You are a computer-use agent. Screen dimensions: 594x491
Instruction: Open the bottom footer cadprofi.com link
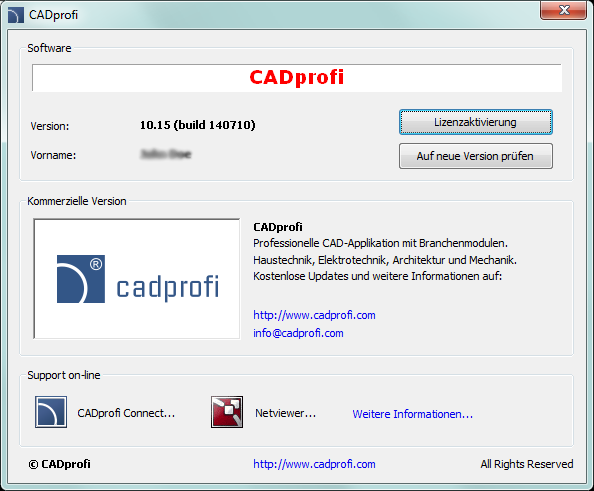point(314,464)
